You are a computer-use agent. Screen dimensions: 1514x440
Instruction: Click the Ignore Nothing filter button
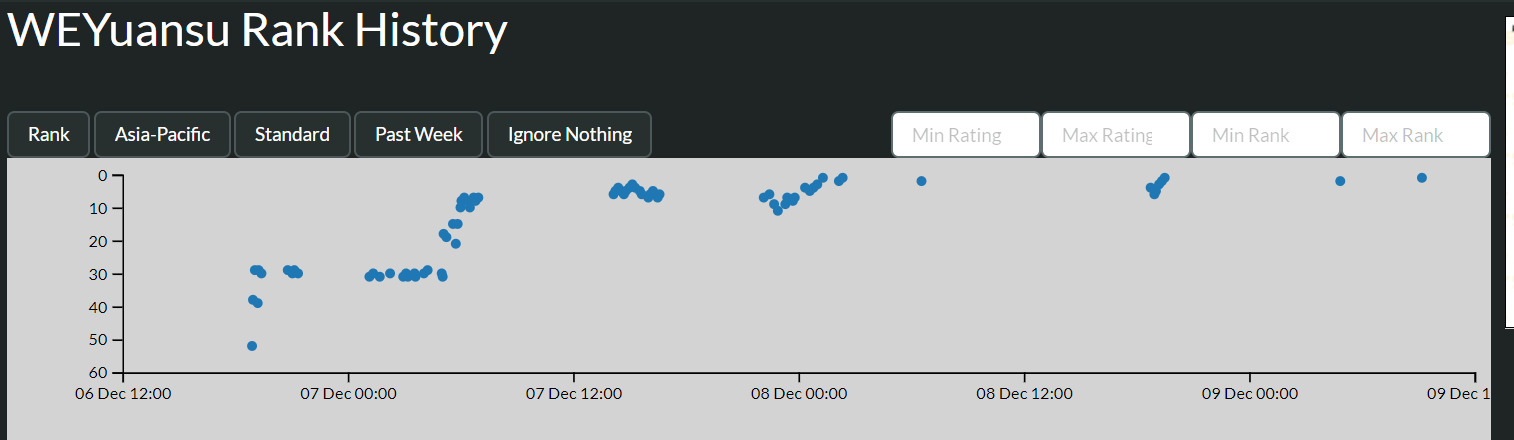(569, 134)
